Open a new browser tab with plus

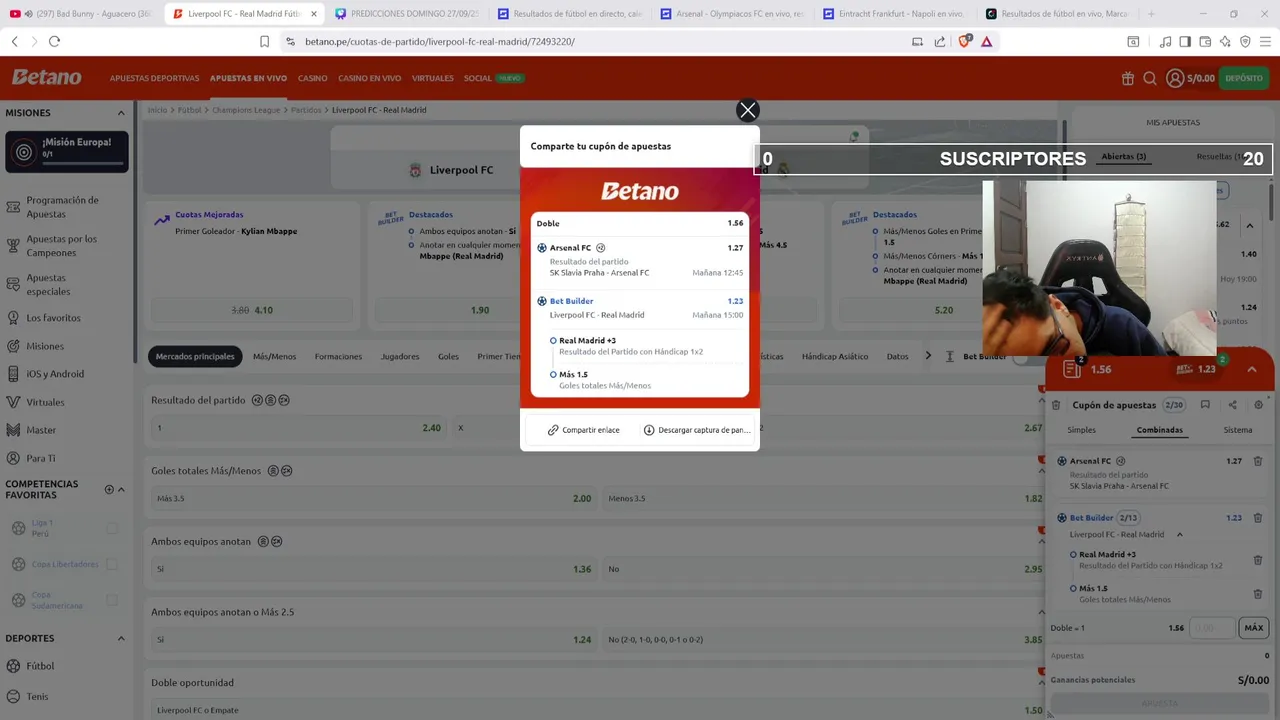(x=1151, y=14)
